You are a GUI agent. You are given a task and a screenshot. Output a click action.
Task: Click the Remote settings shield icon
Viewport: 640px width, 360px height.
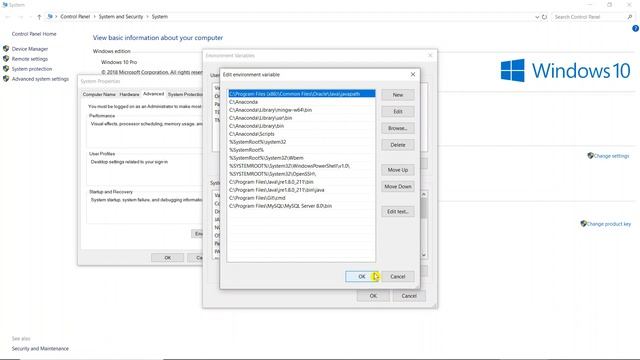tap(6, 59)
